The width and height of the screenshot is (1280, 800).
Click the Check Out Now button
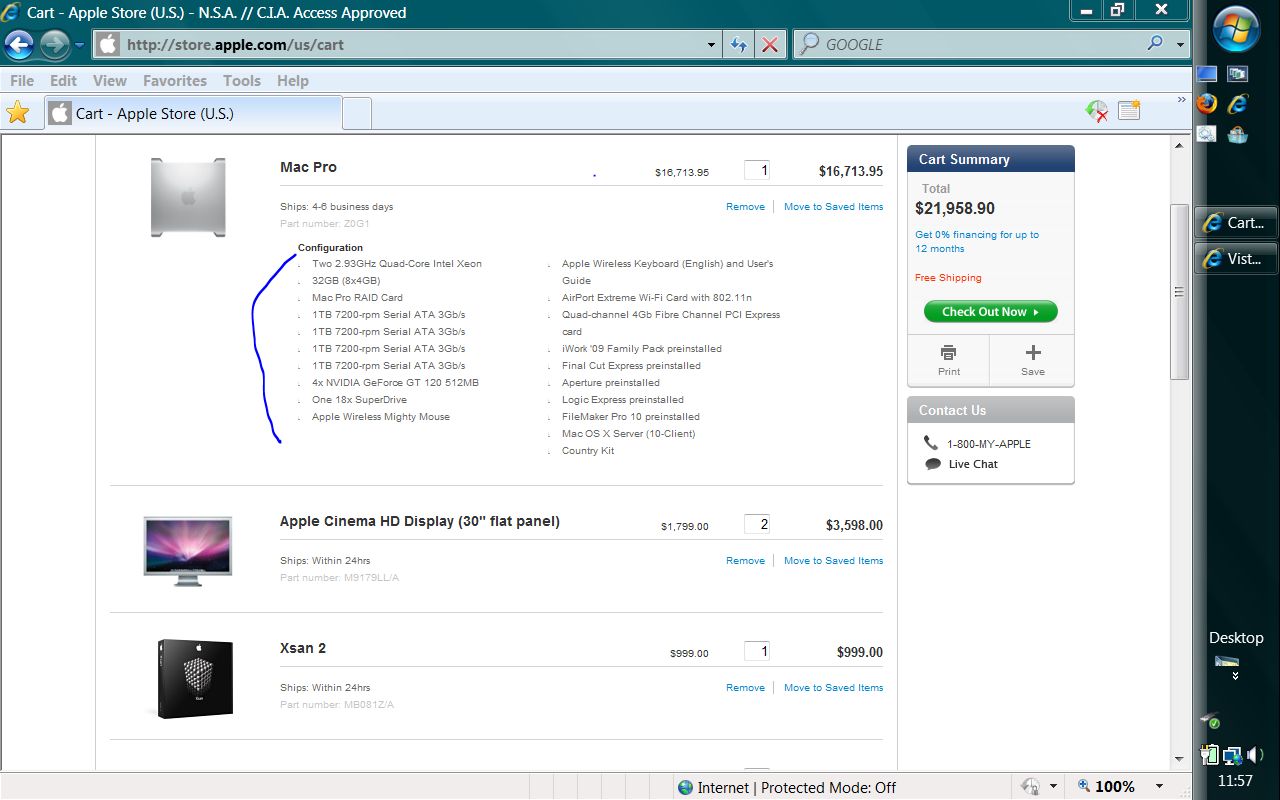990,312
